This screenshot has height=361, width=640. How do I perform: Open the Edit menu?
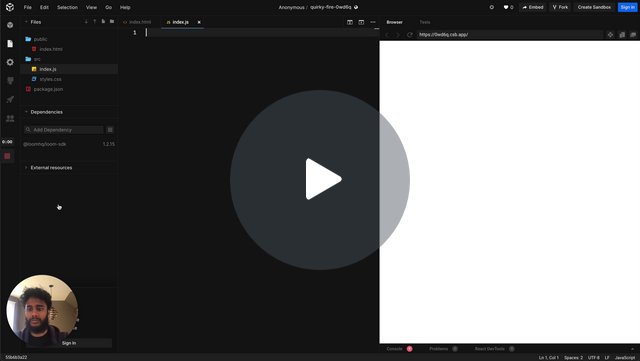(x=44, y=7)
